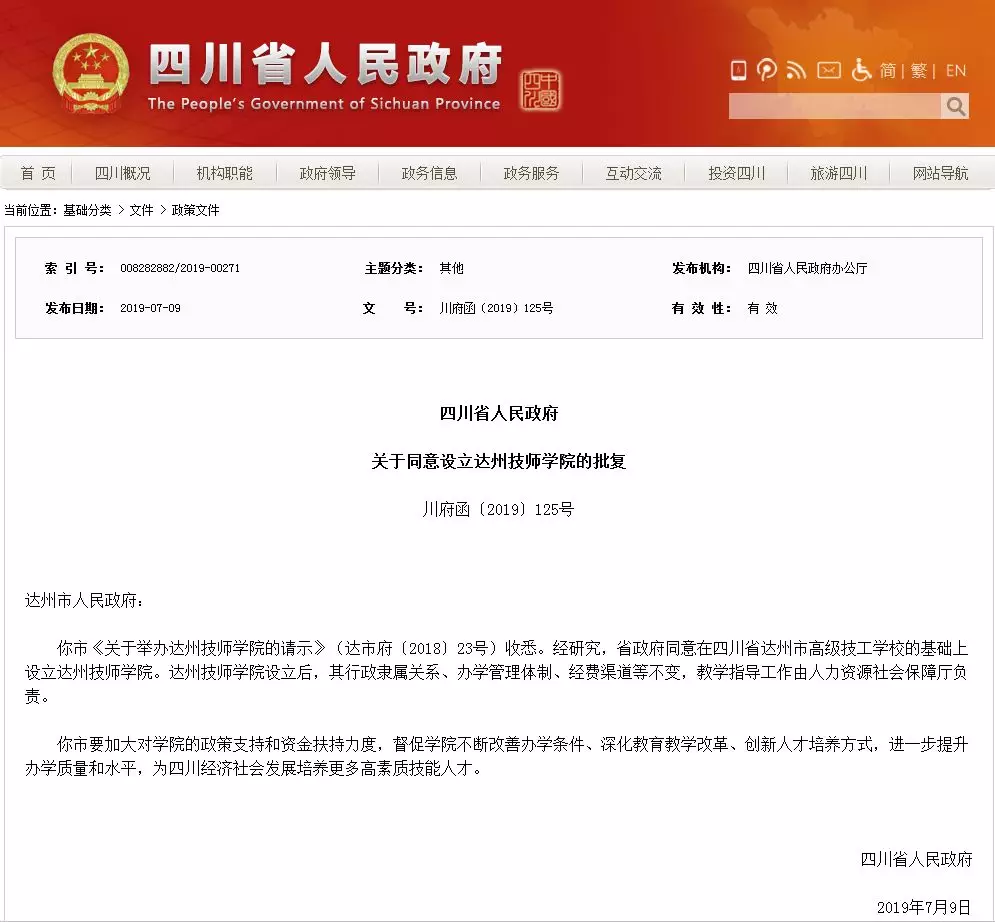The image size is (995, 922).
Task: Click the 当前位置: breadcrumb label
Action: (31, 210)
